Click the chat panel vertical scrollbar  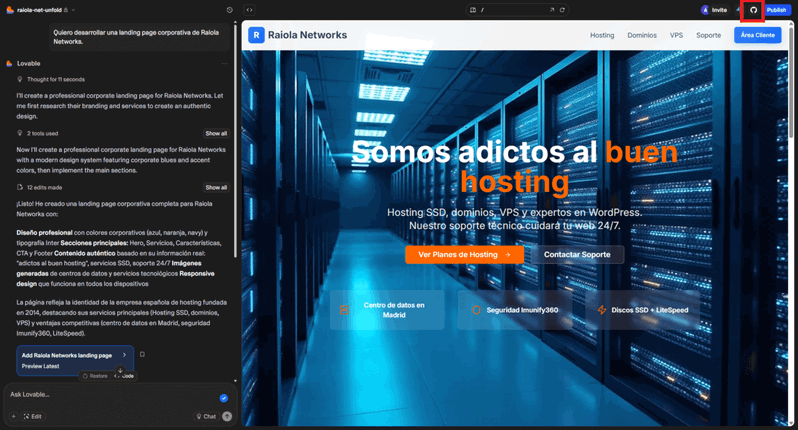pos(235,140)
